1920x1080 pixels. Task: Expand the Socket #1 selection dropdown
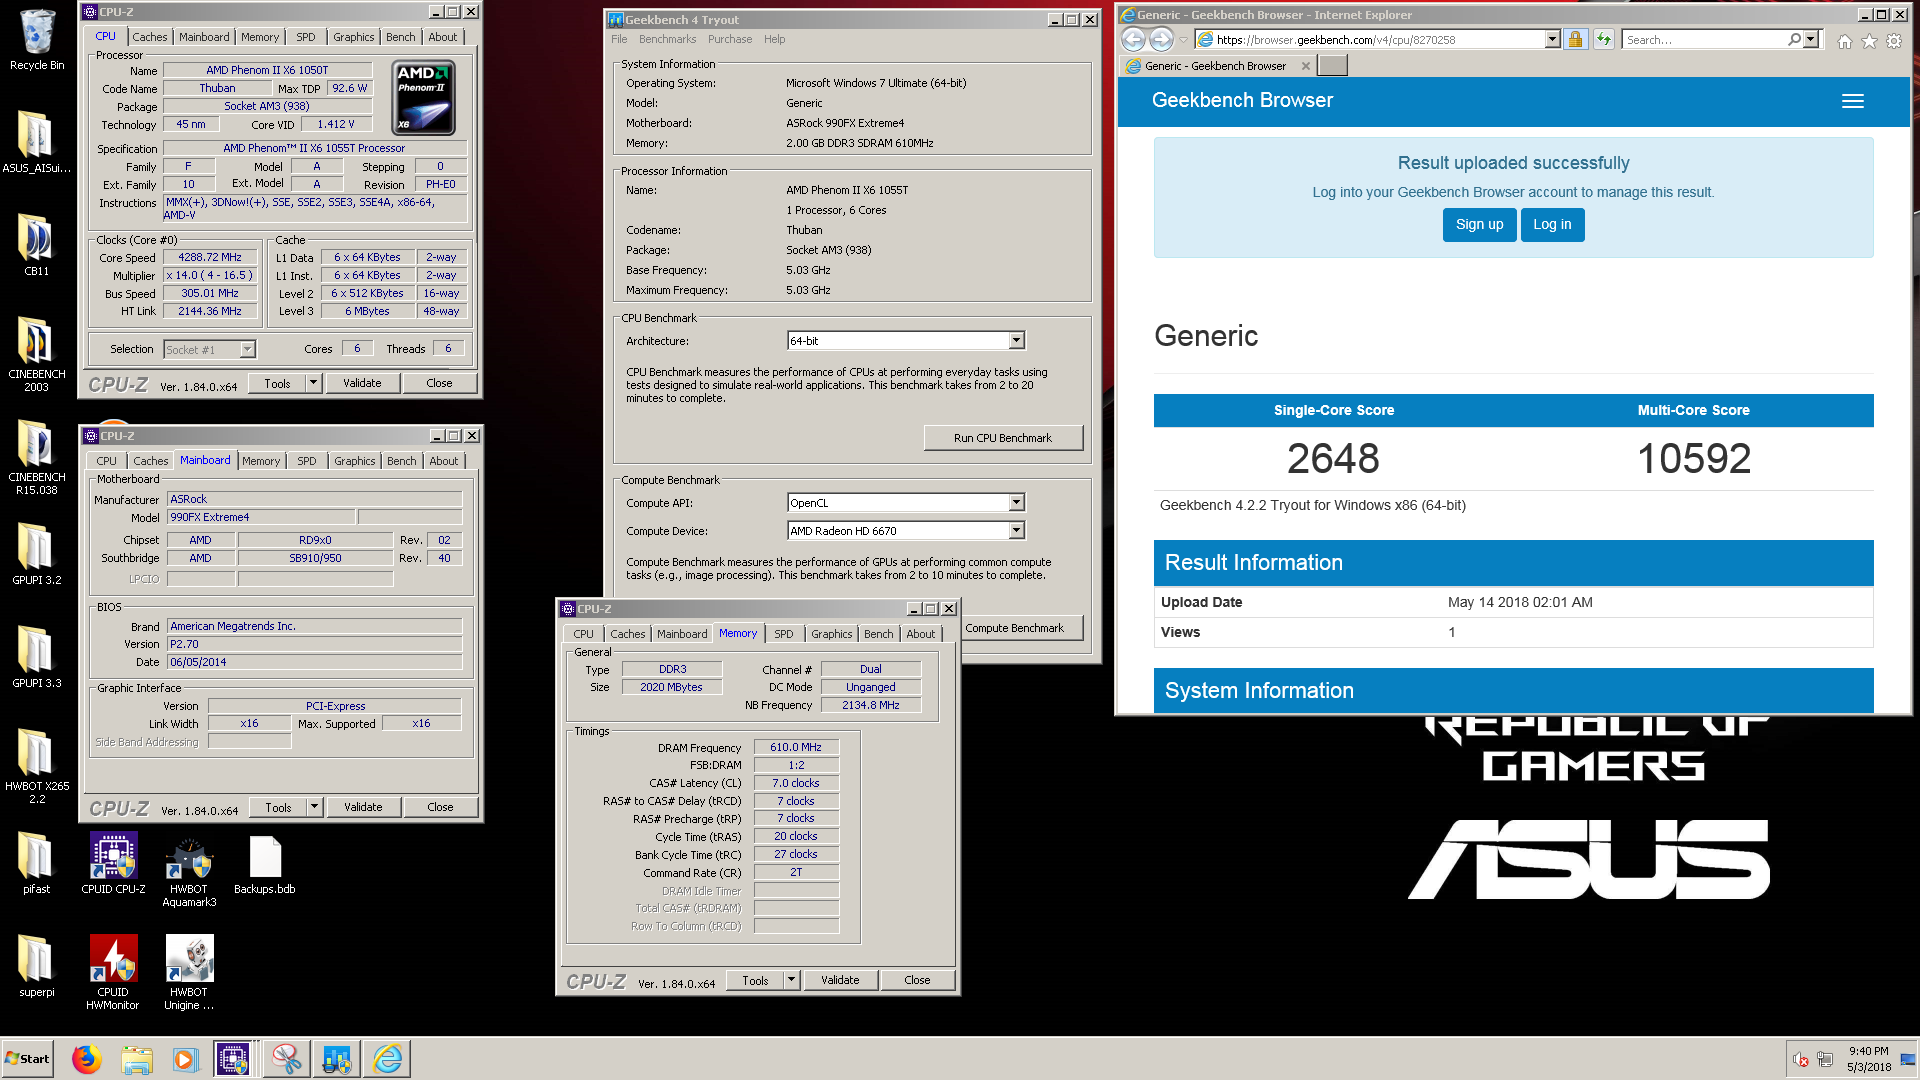pos(247,349)
